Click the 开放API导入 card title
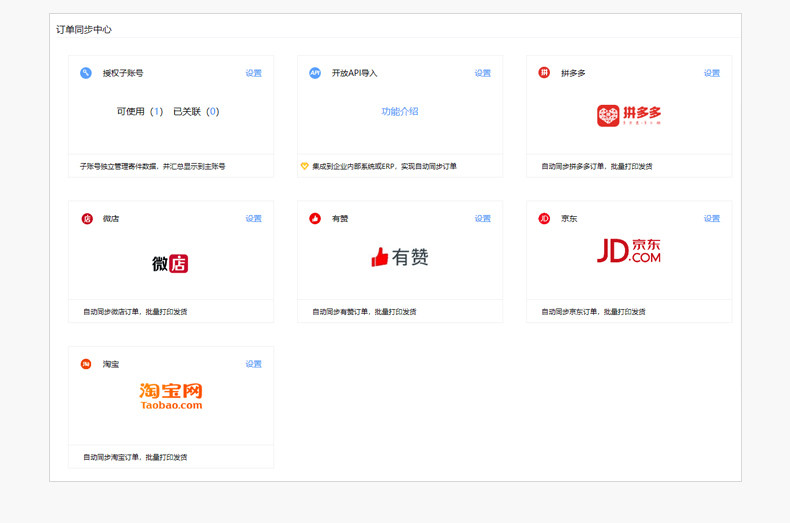Image resolution: width=790 pixels, height=523 pixels. pyautogui.click(x=355, y=73)
